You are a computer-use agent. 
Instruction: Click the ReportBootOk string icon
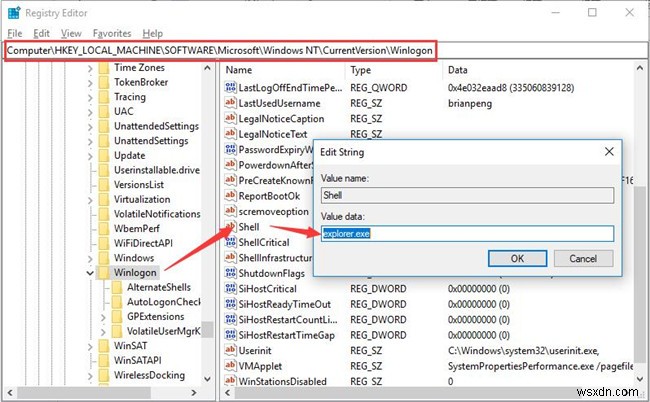[x=230, y=196]
